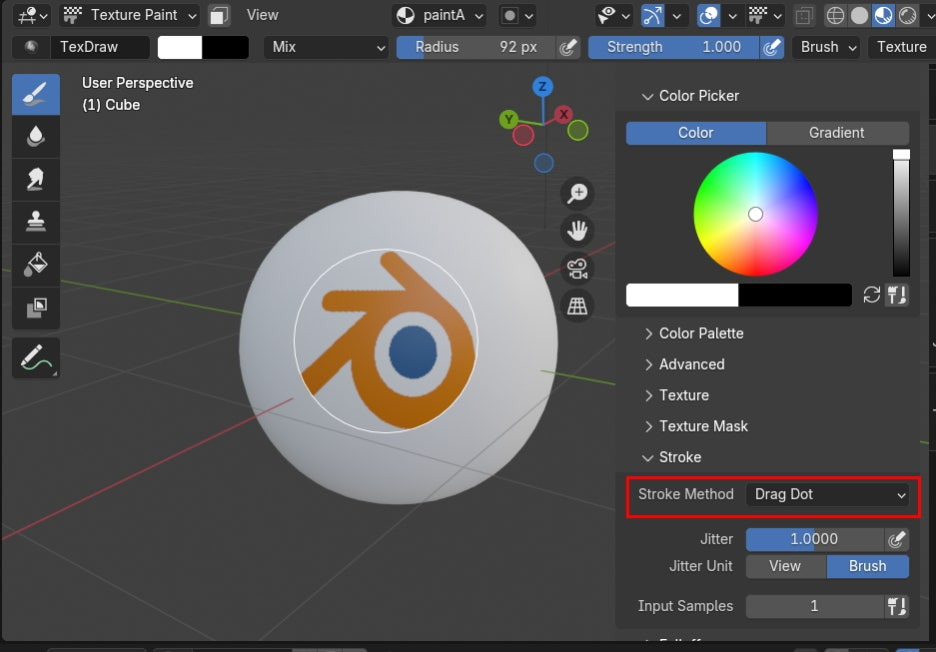Image resolution: width=936 pixels, height=652 pixels.
Task: Select the Annotate tool
Action: [36, 358]
